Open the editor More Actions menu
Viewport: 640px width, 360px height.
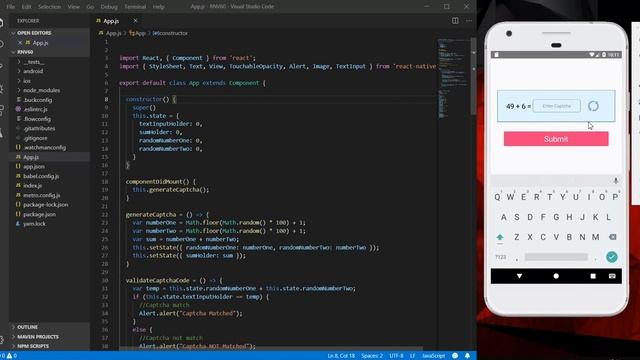point(469,20)
